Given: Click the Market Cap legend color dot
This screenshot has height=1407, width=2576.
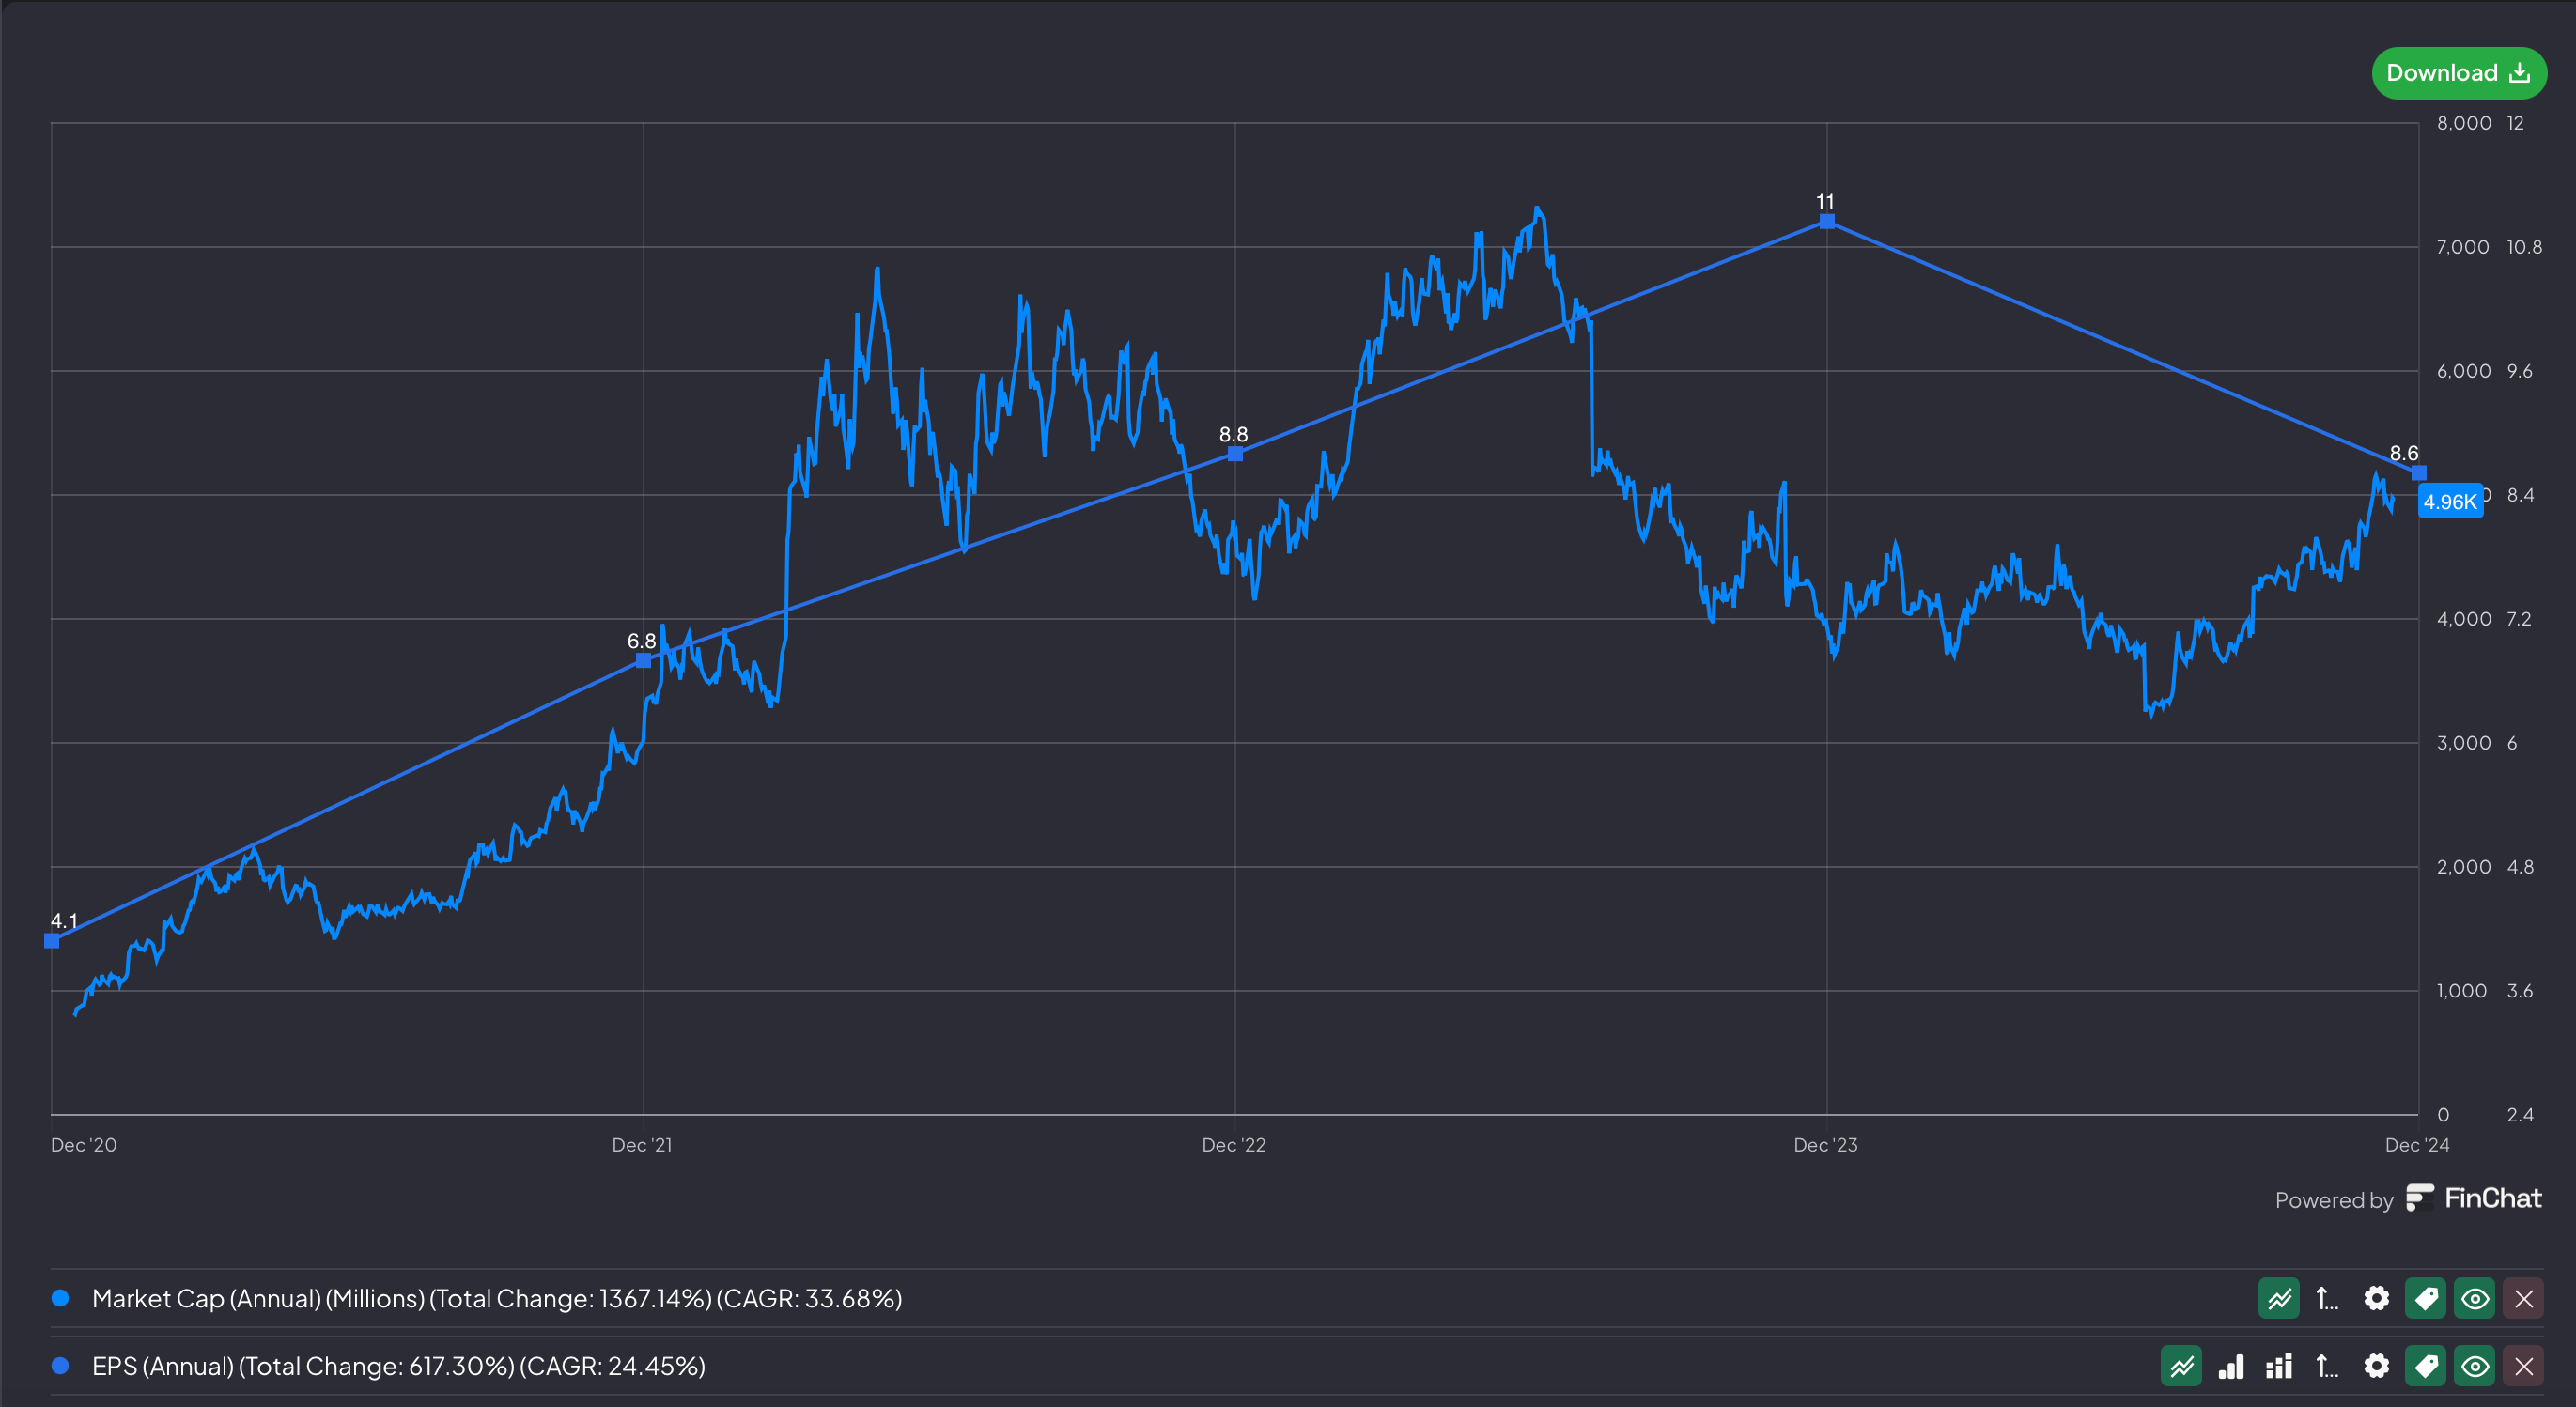Looking at the screenshot, I should click(x=60, y=1298).
